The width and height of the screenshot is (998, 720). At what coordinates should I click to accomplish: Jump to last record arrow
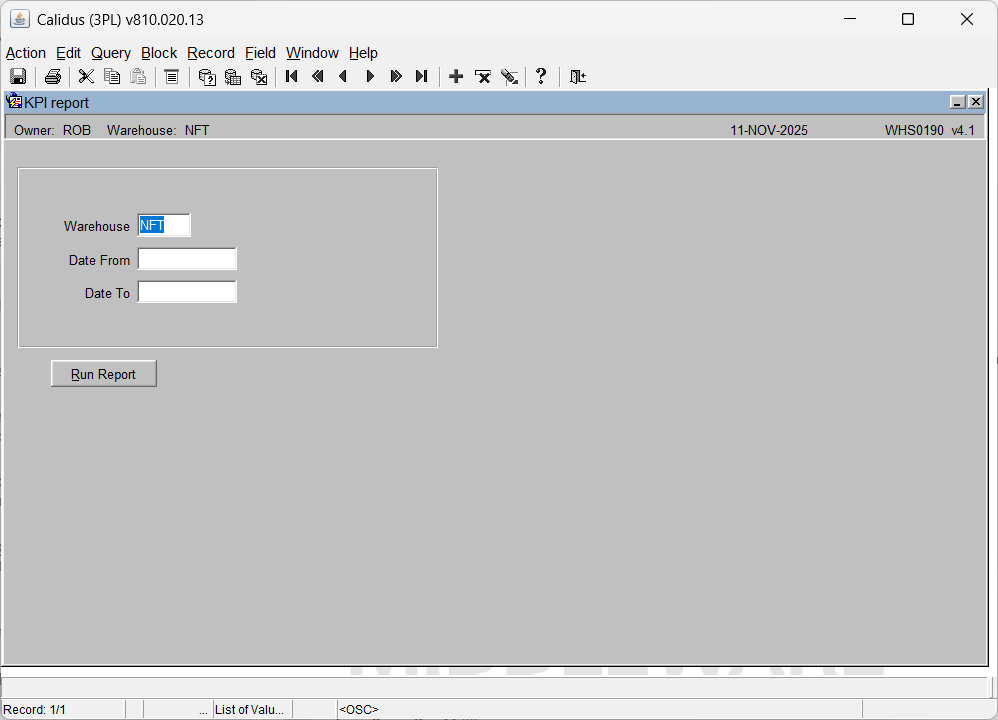tap(422, 77)
